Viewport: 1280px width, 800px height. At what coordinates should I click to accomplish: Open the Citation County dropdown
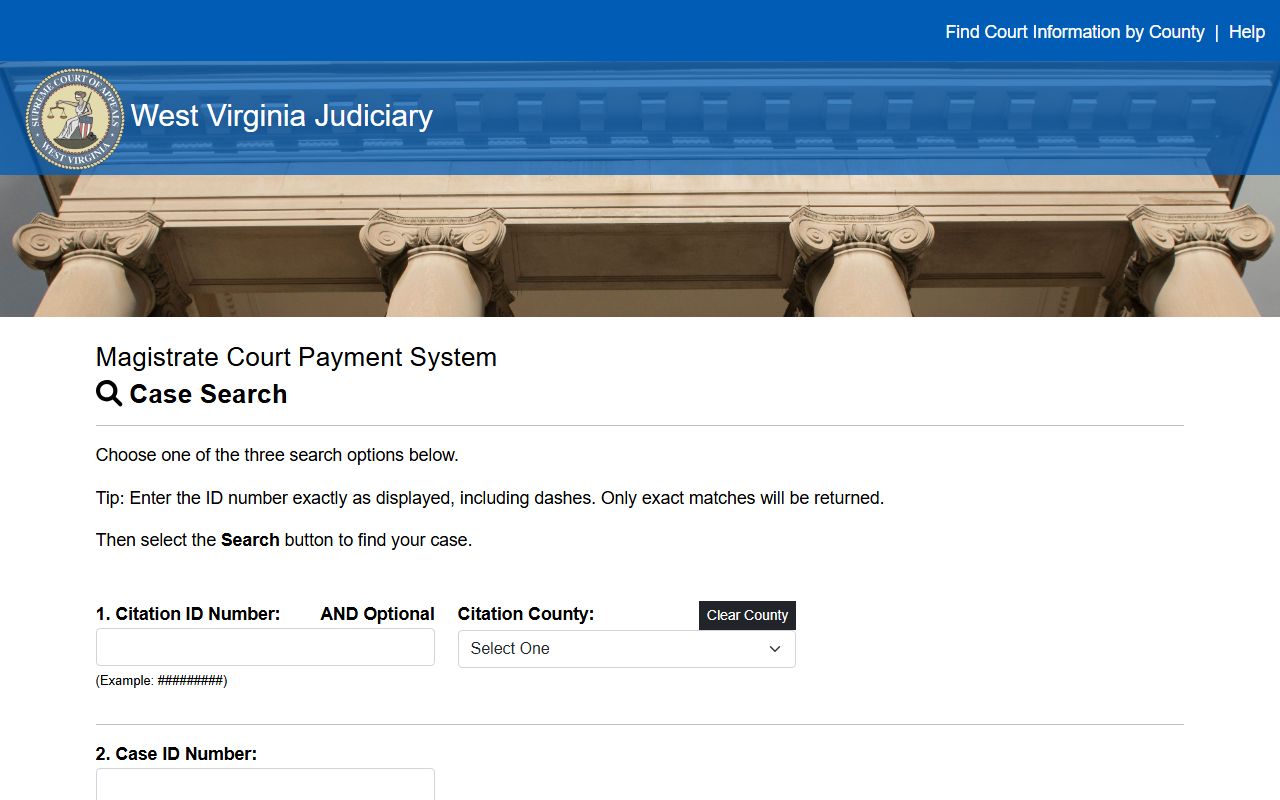[627, 649]
